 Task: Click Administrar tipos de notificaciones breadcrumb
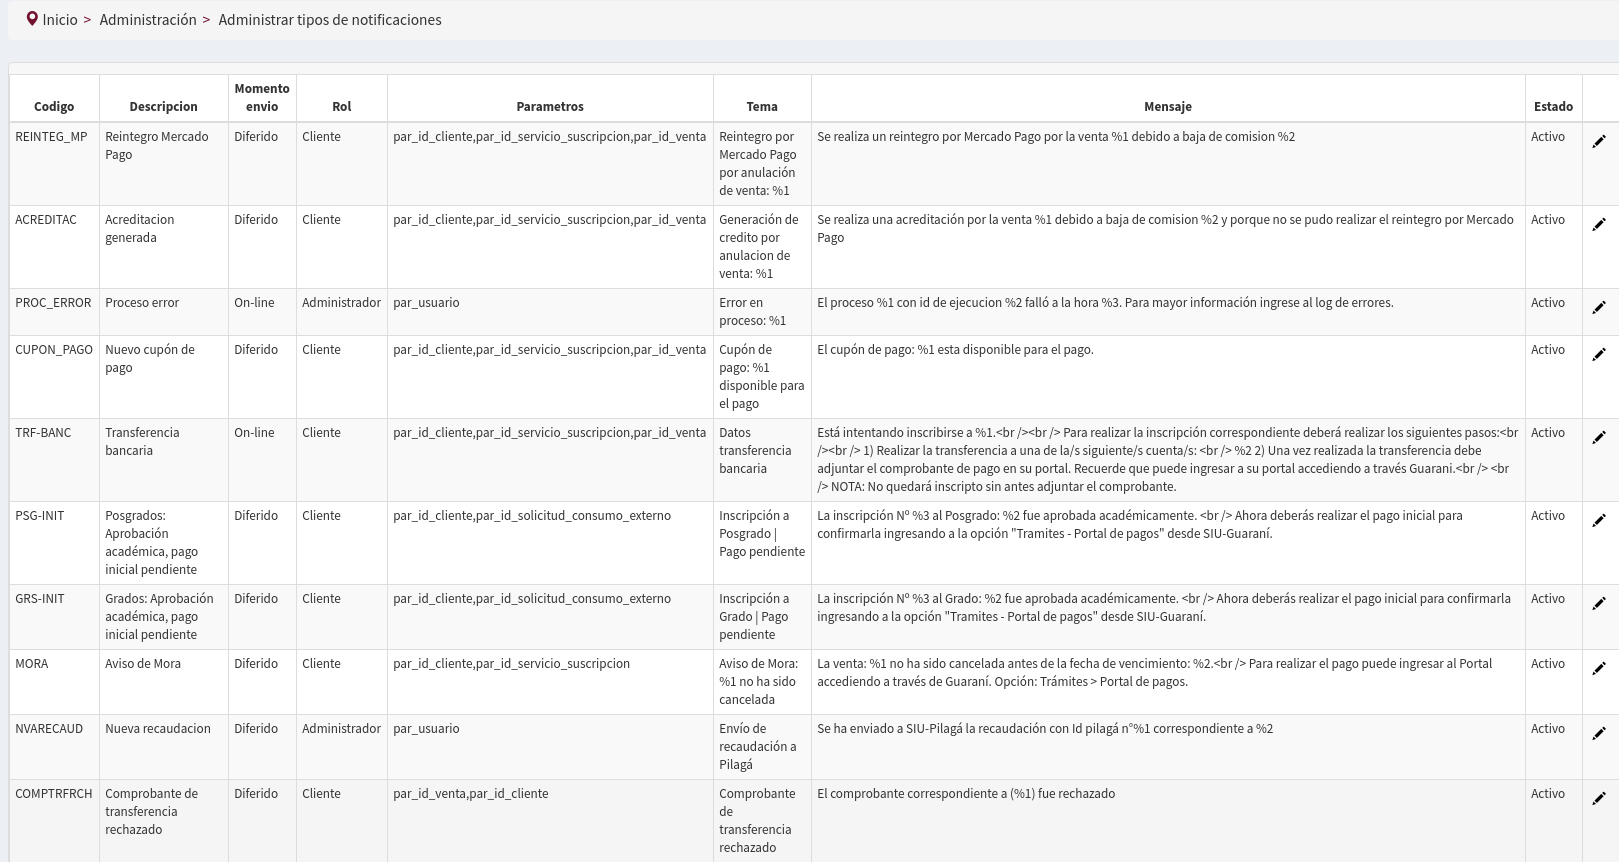click(330, 20)
